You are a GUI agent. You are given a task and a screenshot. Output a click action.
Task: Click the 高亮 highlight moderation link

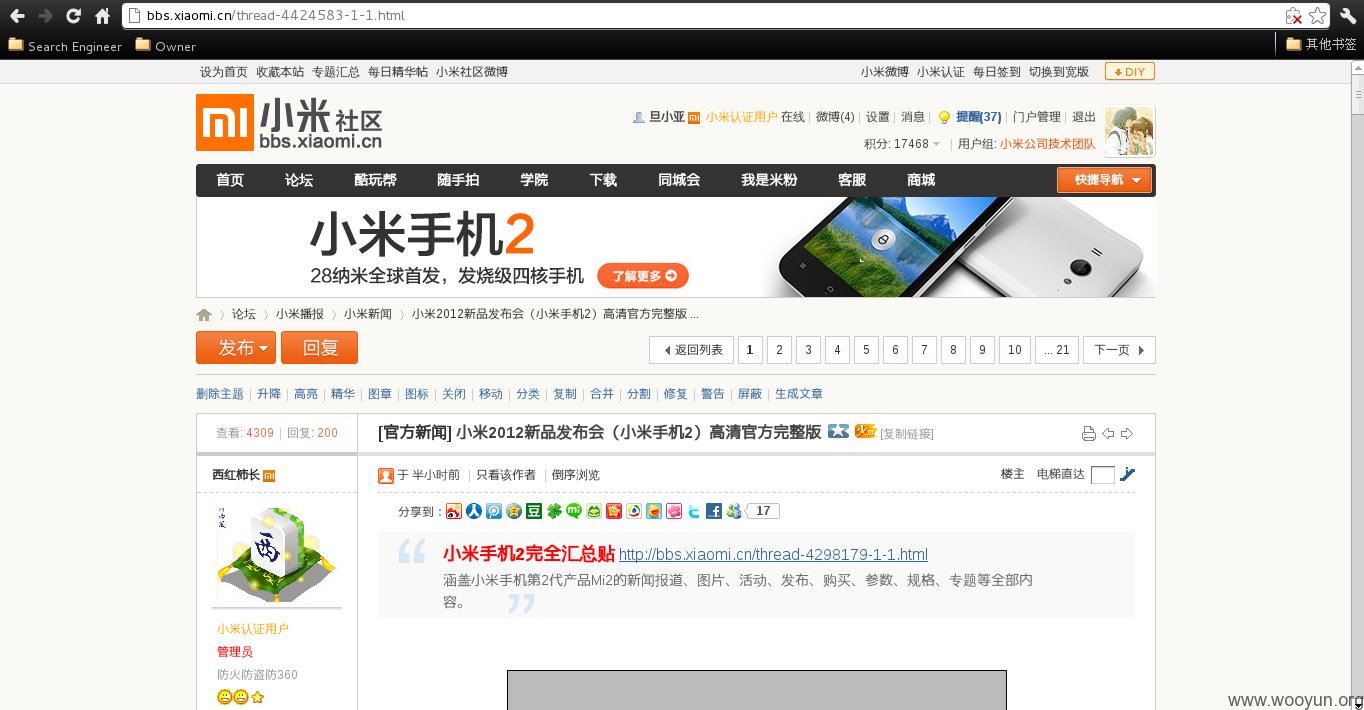click(306, 394)
